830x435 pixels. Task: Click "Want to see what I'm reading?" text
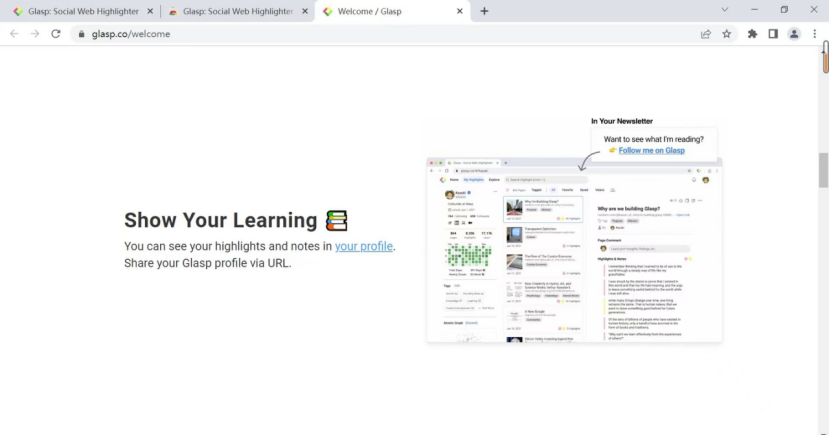tap(654, 139)
